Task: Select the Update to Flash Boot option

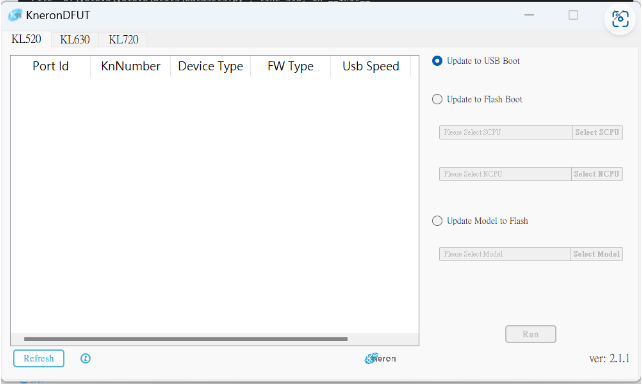Action: point(437,99)
